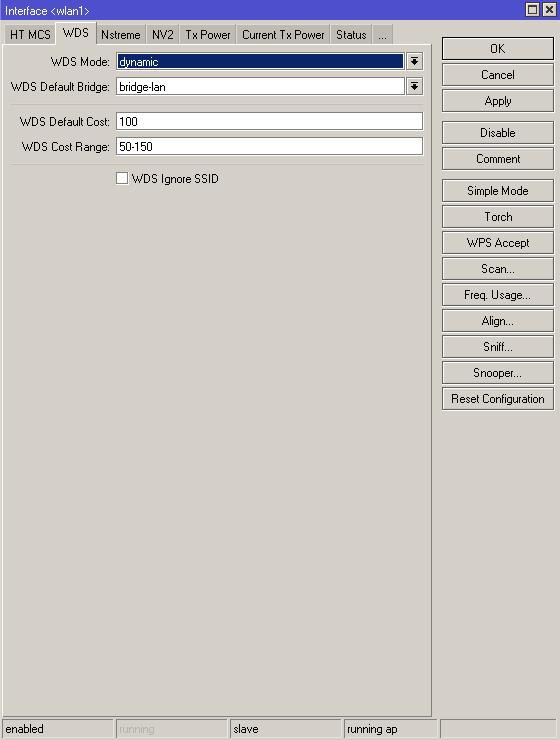
Task: Maximize the Interface wlan1 window
Action: [532, 9]
